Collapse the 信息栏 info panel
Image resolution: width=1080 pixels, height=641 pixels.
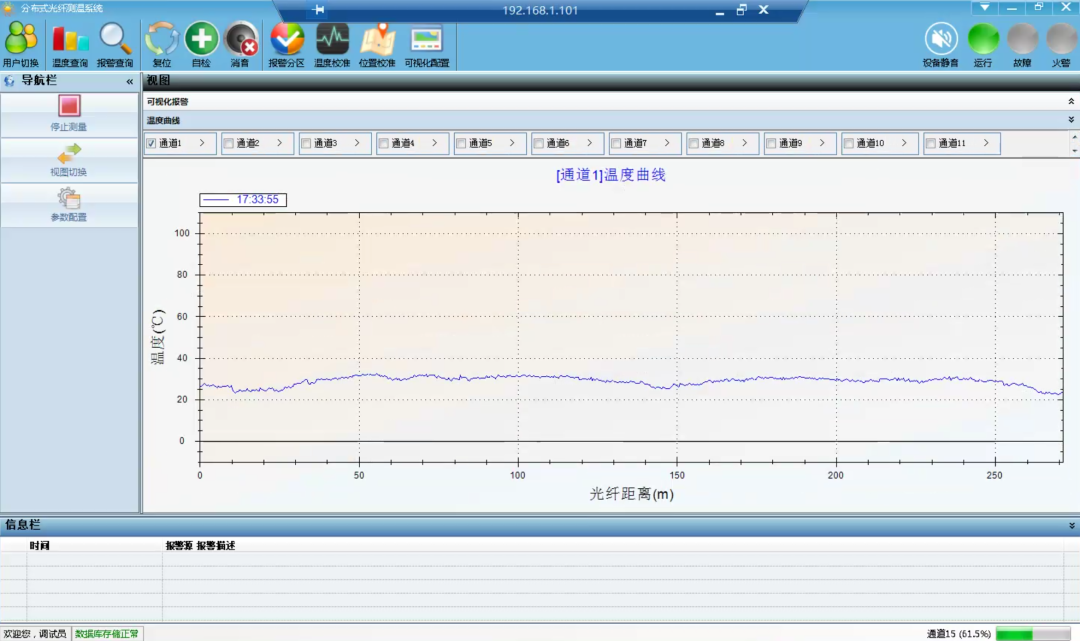point(1072,525)
